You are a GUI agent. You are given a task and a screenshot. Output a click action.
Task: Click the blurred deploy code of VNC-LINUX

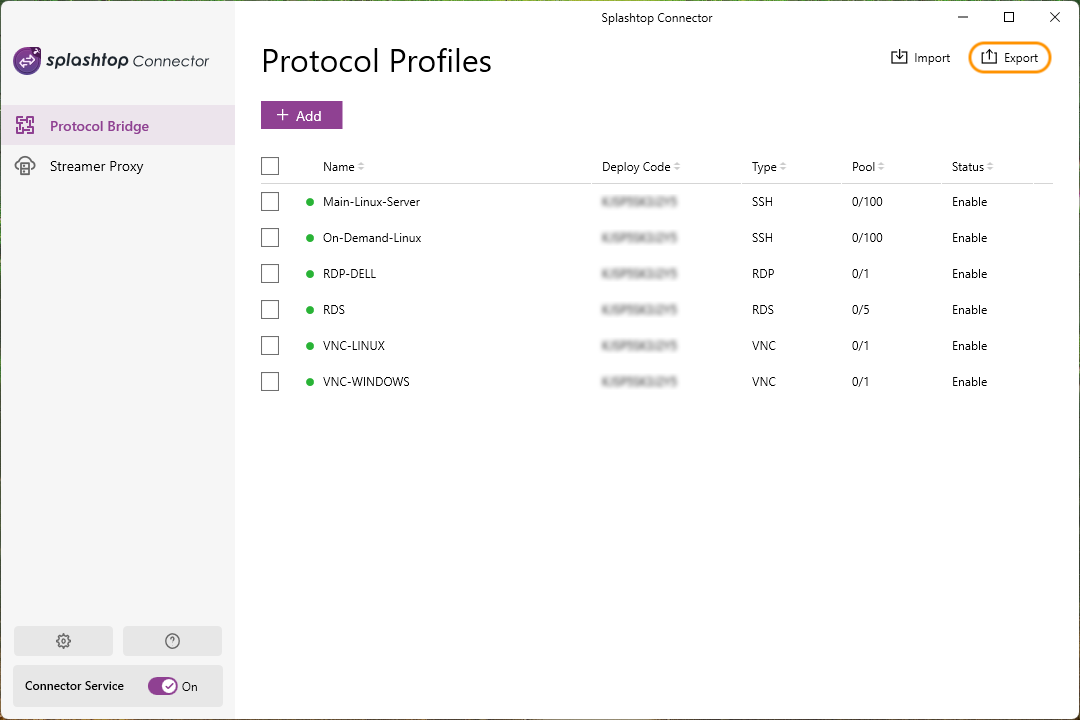pyautogui.click(x=639, y=345)
